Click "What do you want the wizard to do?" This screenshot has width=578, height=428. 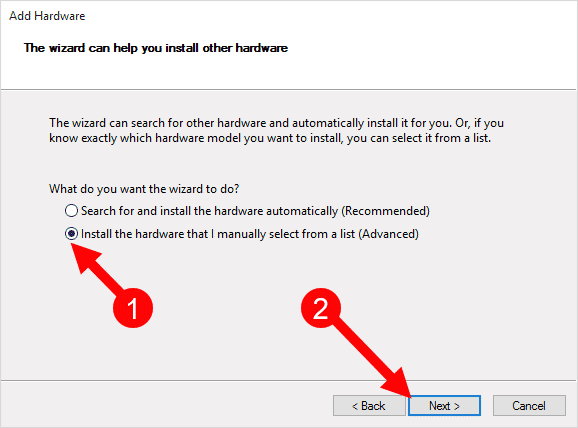click(144, 189)
